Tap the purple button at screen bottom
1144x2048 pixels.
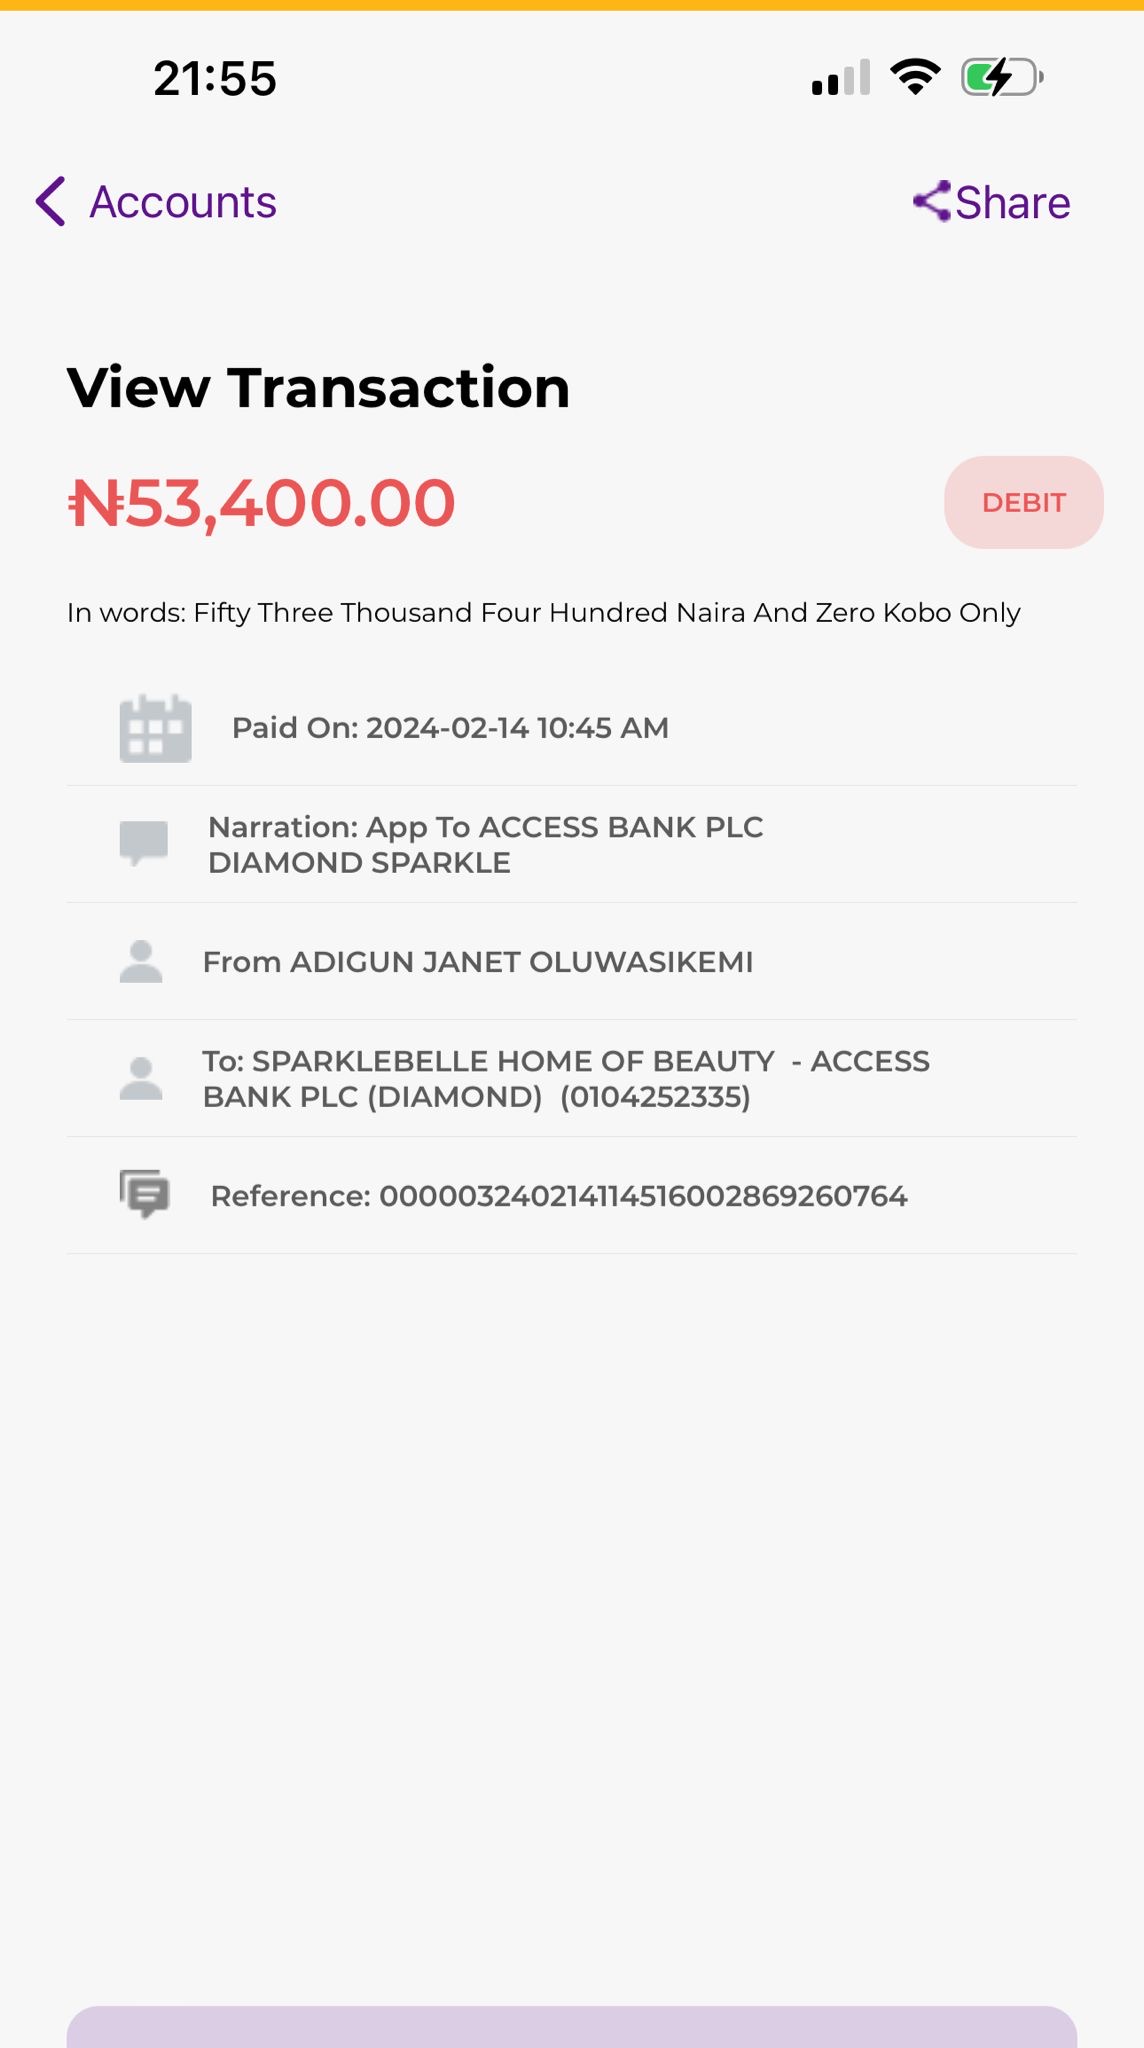572,2028
